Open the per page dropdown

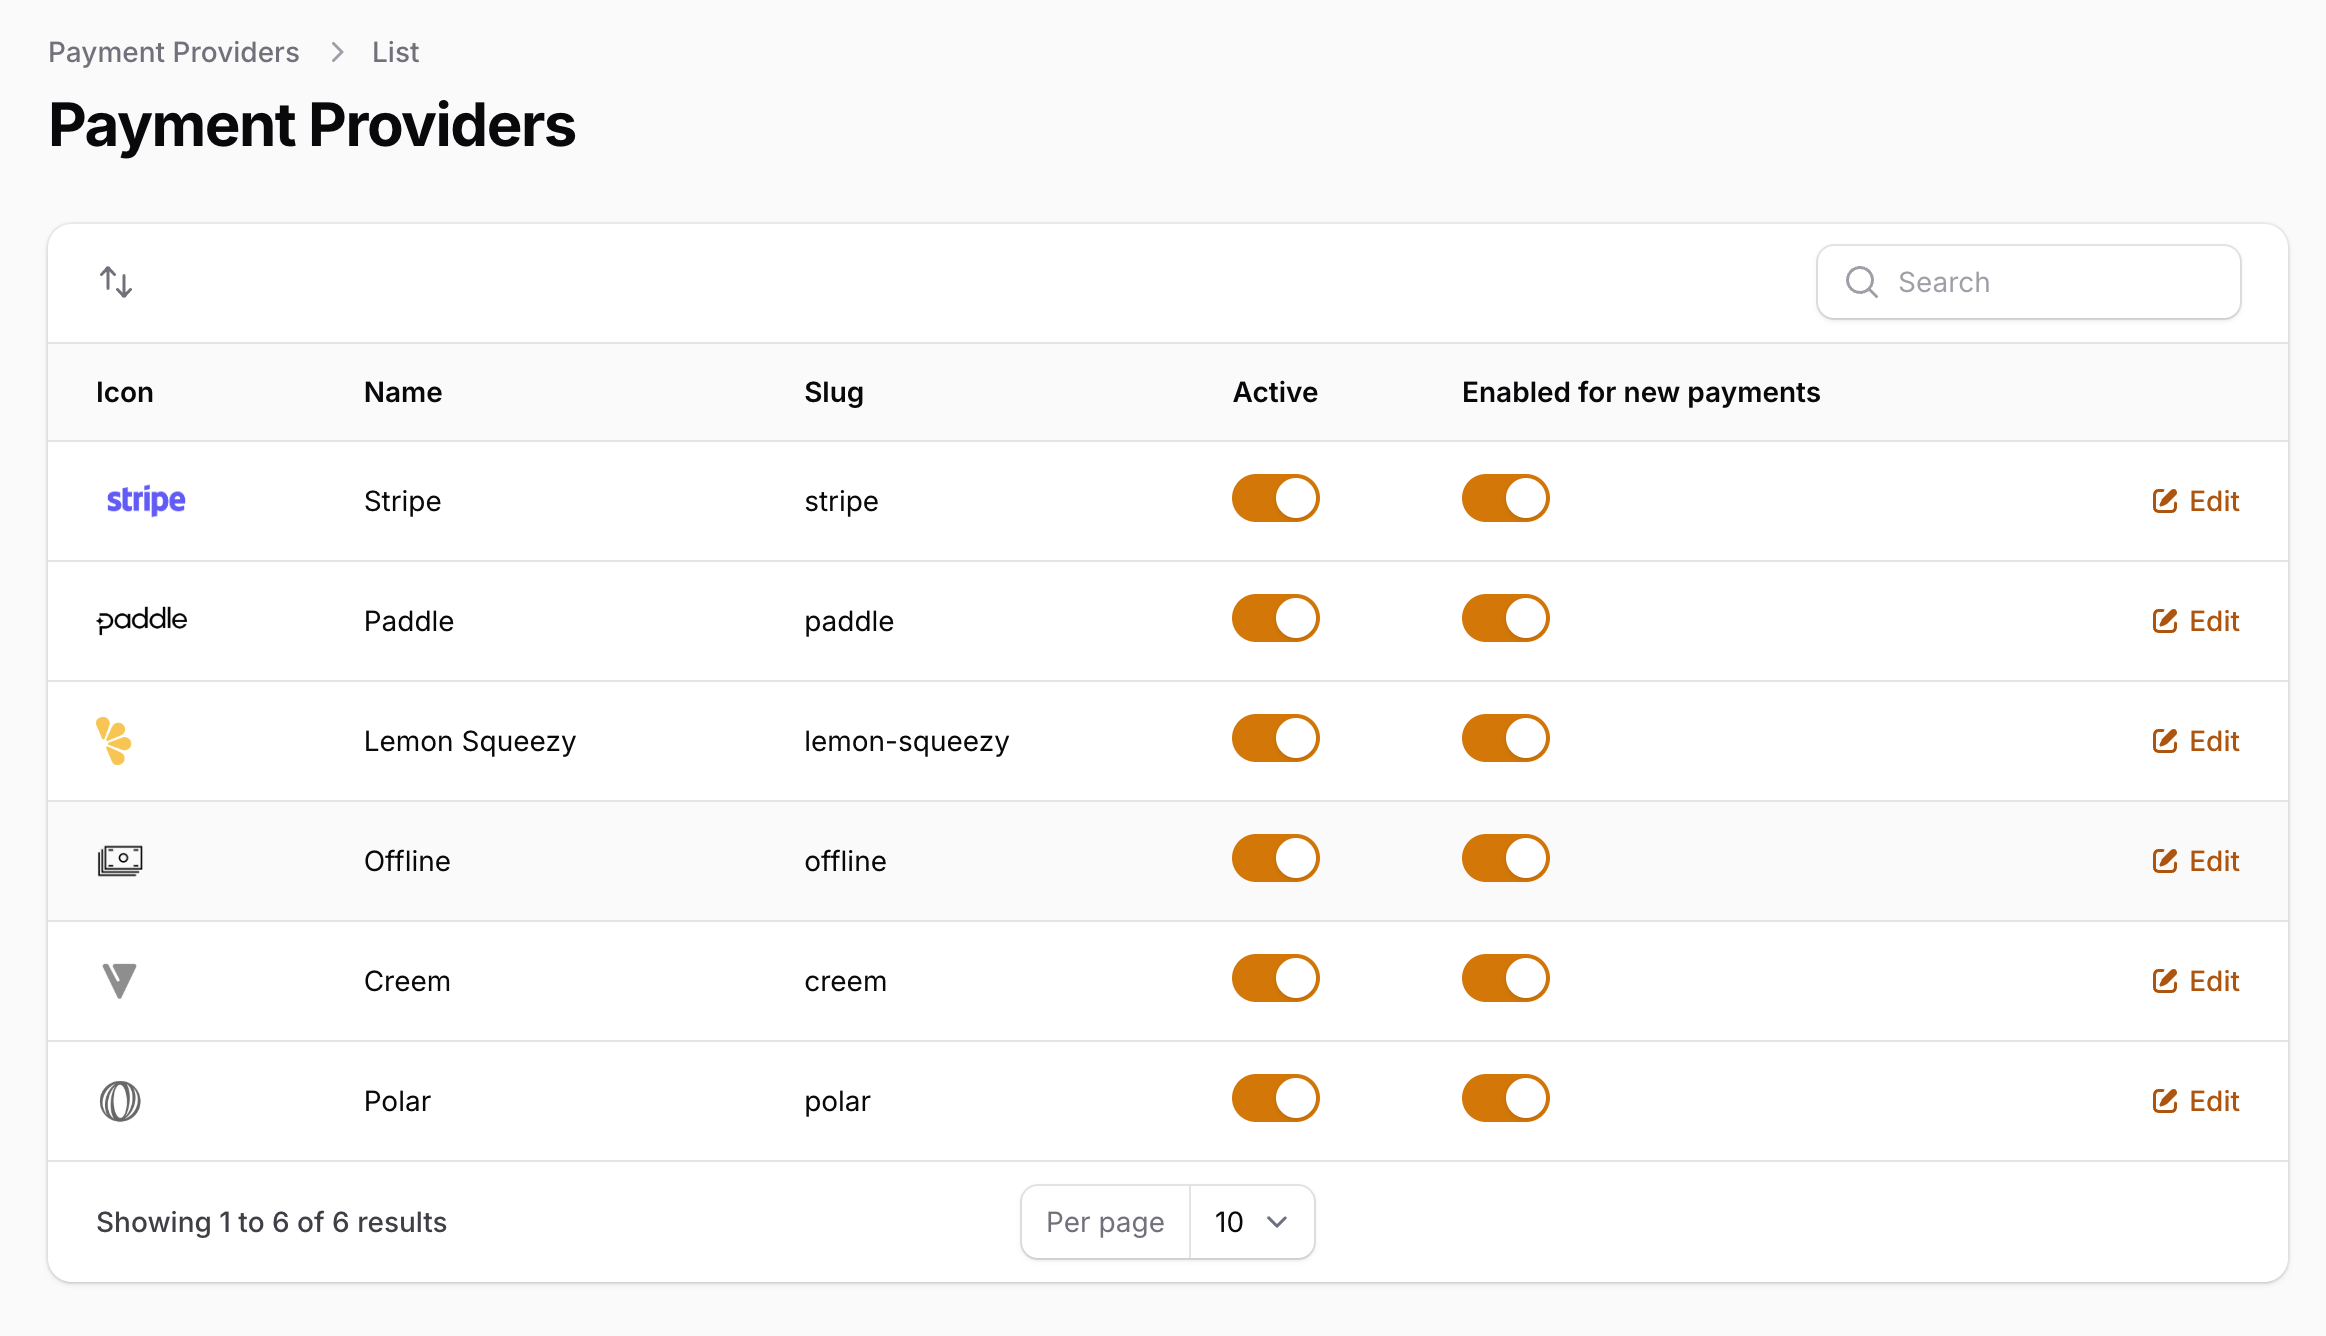pos(1251,1221)
